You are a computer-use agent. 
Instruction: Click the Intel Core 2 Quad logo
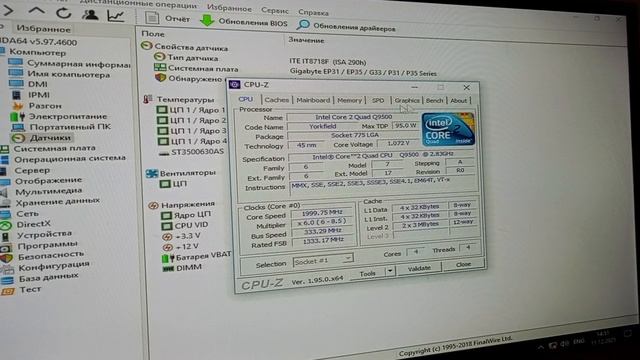448,129
